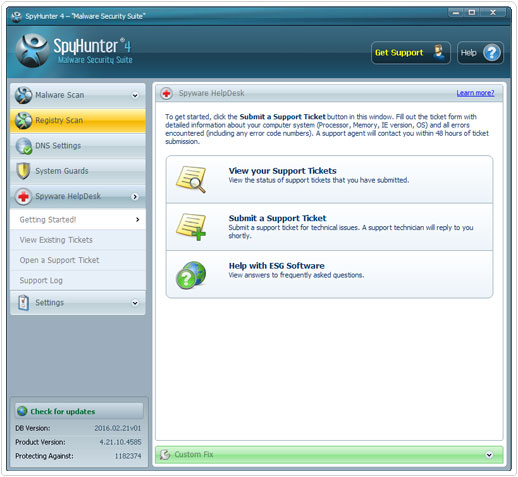This screenshot has width=518, height=477.
Task: Click the Get Support button
Action: pyautogui.click(x=411, y=53)
